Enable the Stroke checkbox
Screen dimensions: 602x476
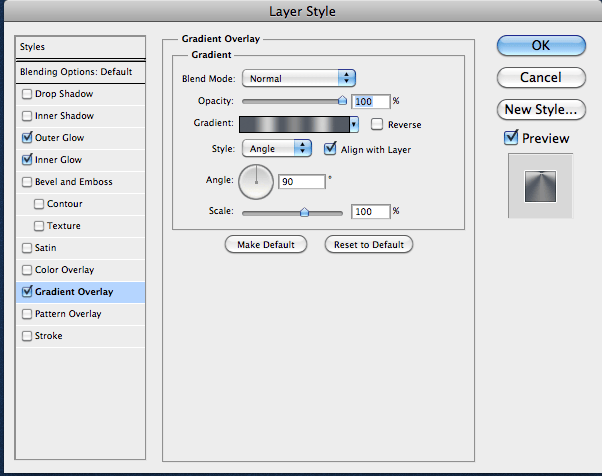coord(27,336)
